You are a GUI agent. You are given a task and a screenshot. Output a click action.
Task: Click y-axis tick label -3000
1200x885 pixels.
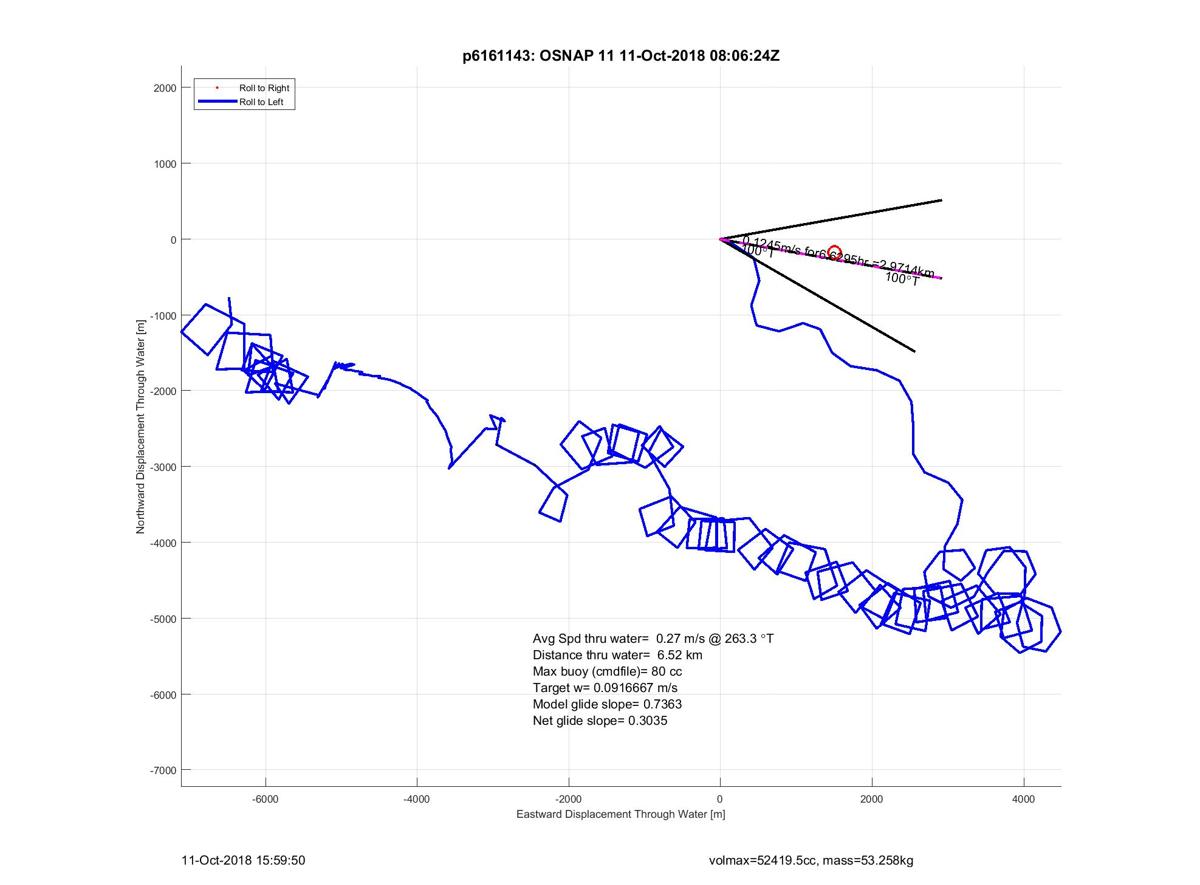pos(163,467)
